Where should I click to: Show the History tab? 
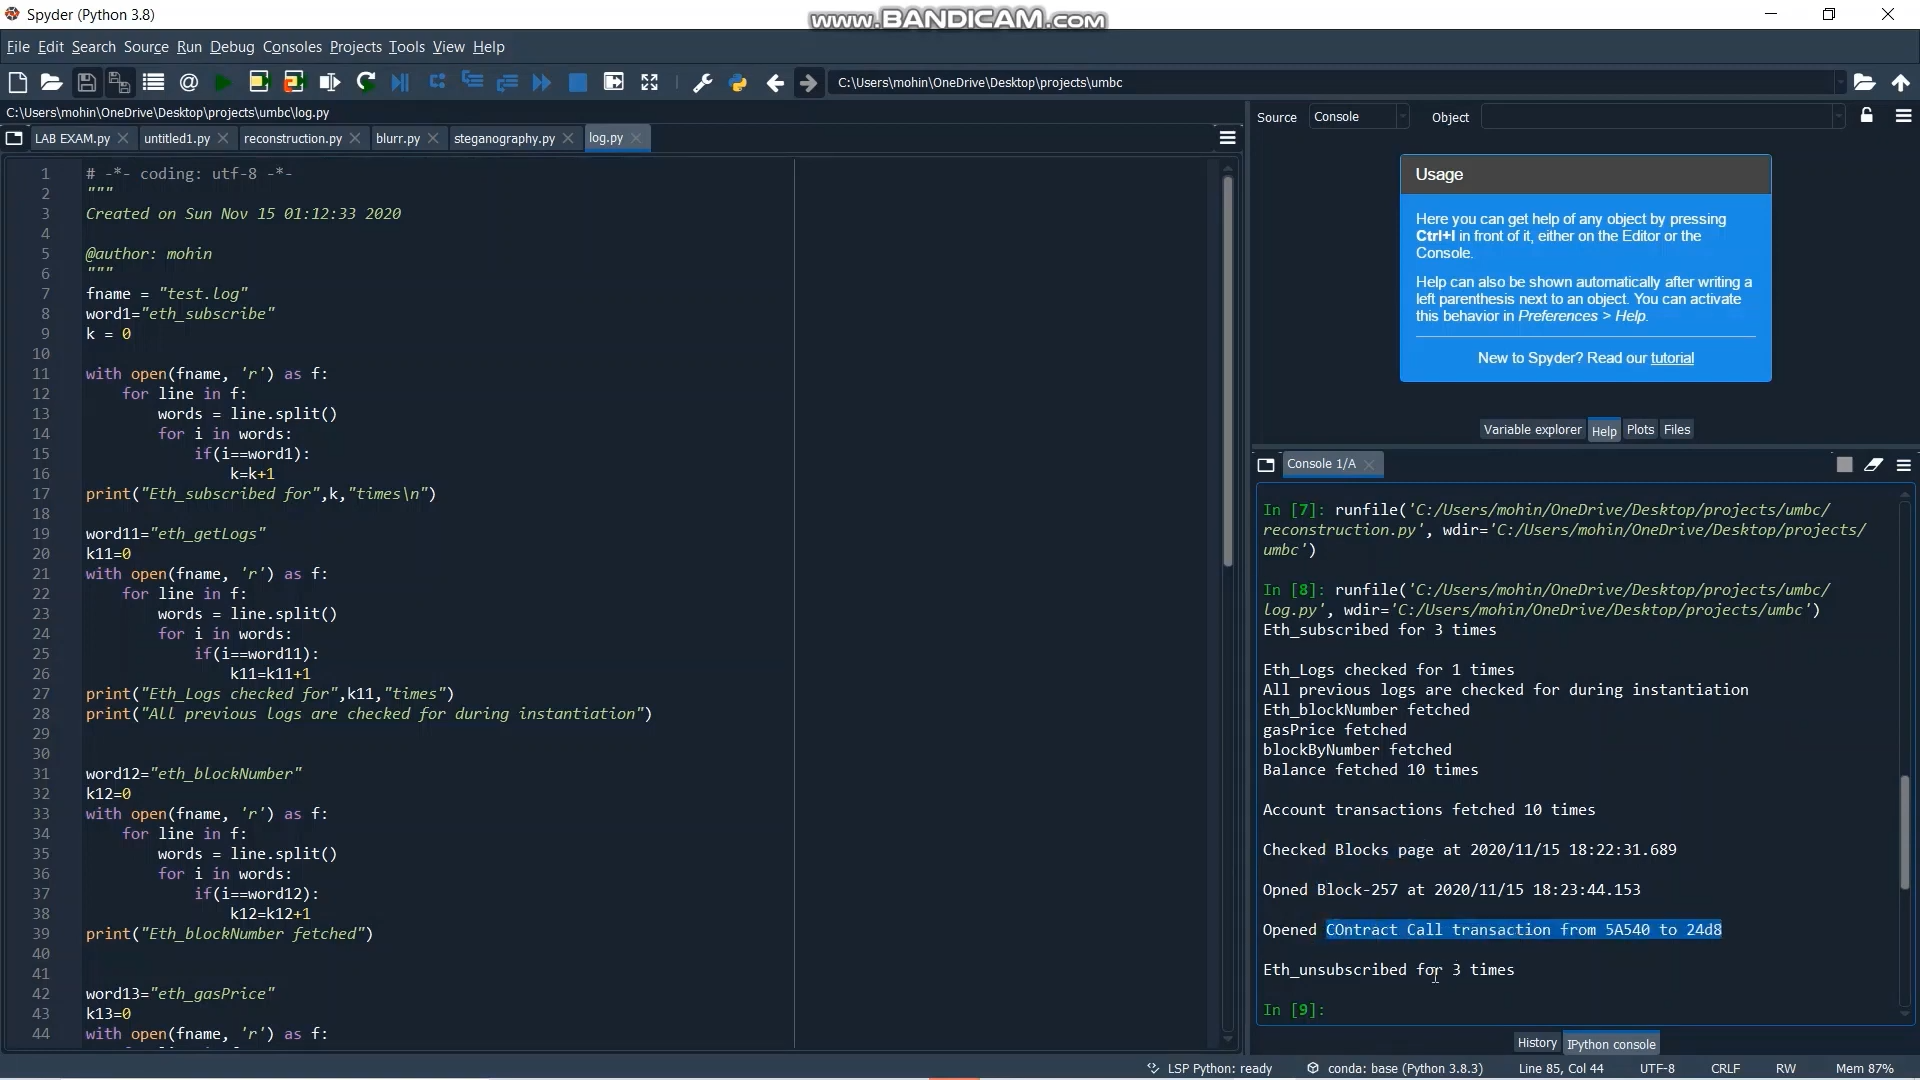(x=1536, y=1043)
